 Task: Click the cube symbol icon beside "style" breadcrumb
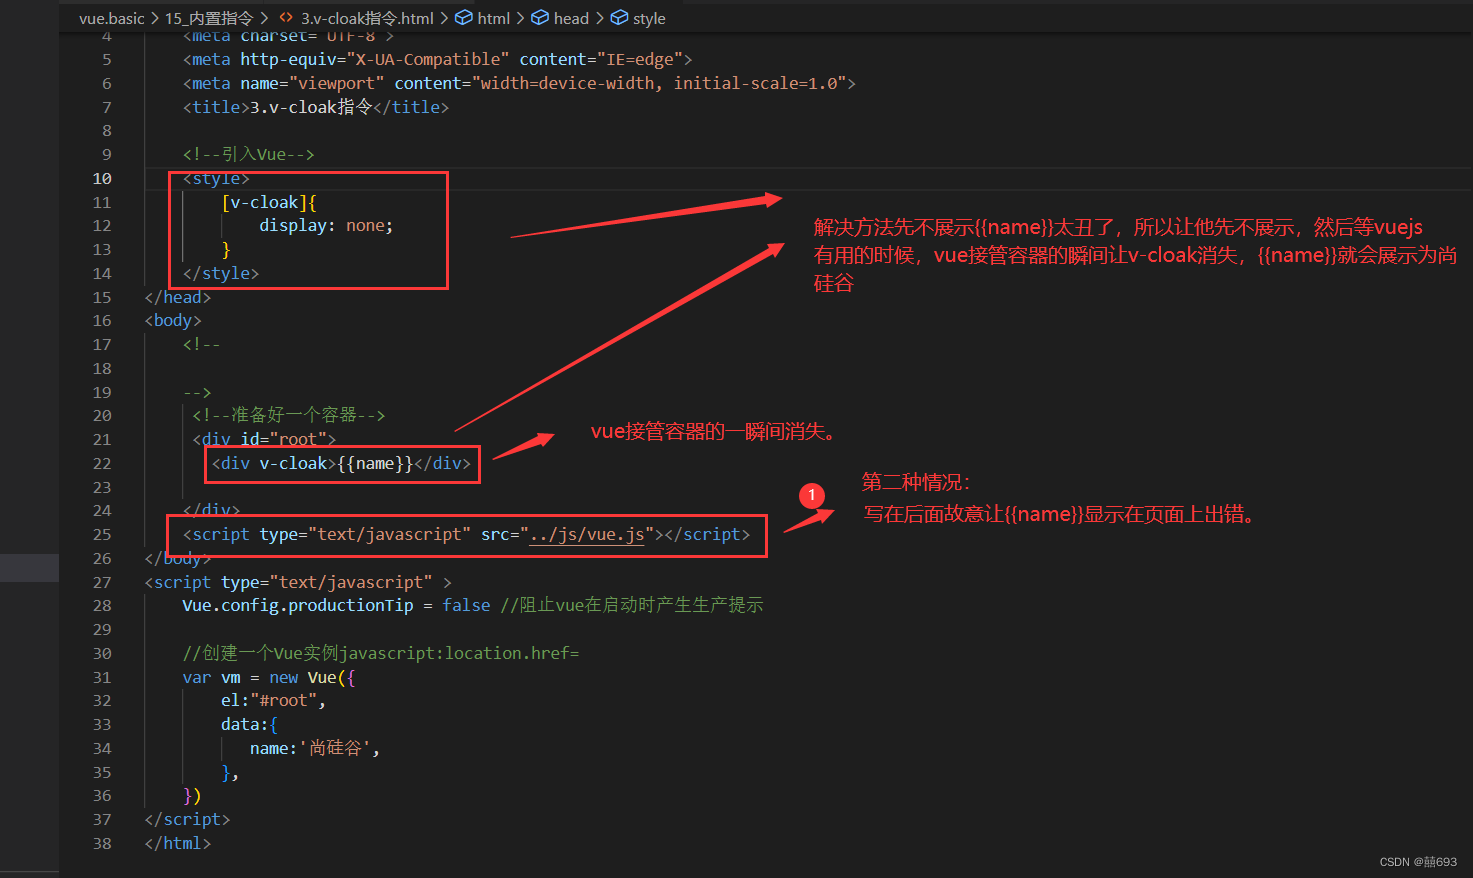coord(616,17)
